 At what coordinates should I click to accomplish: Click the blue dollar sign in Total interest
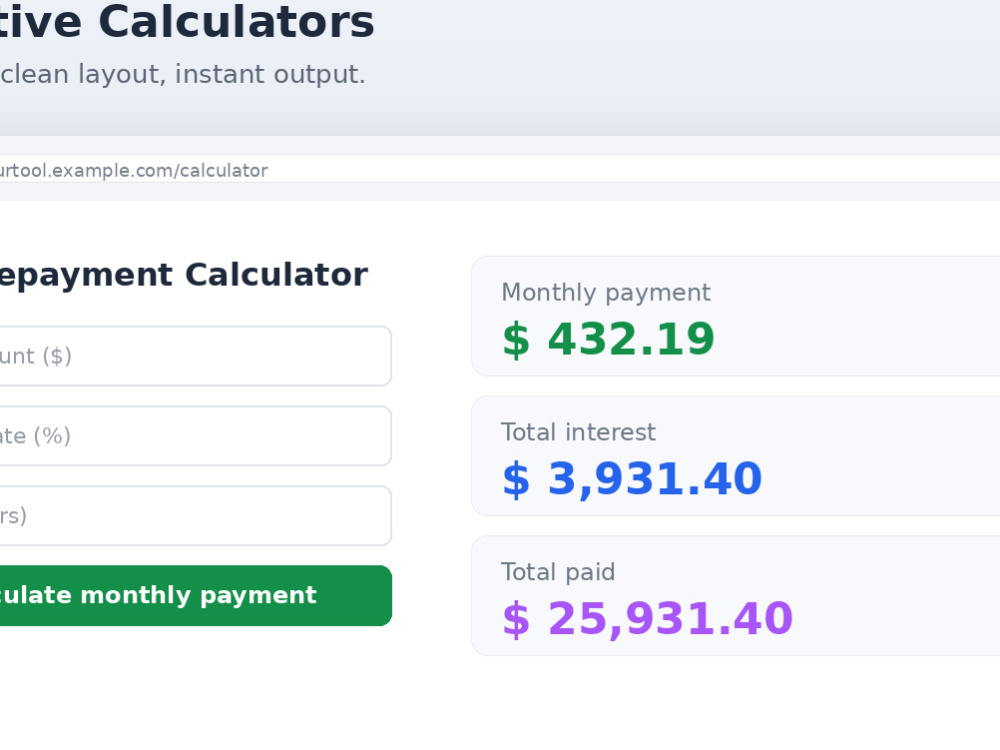(516, 479)
